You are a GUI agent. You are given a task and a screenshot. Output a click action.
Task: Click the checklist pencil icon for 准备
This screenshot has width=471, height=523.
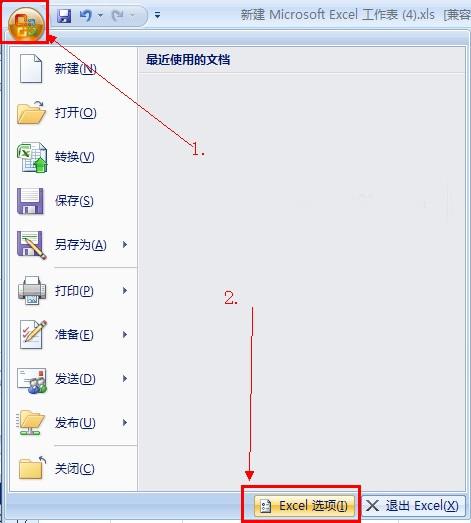click(x=32, y=334)
